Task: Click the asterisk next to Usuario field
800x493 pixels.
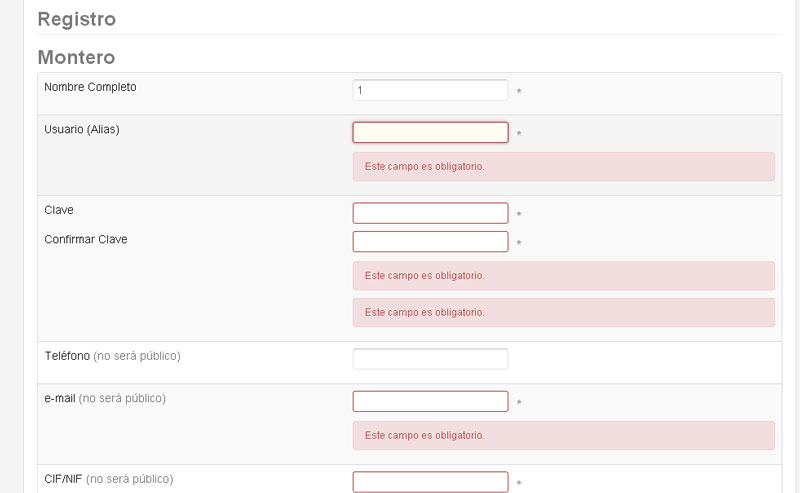Action: (519, 134)
